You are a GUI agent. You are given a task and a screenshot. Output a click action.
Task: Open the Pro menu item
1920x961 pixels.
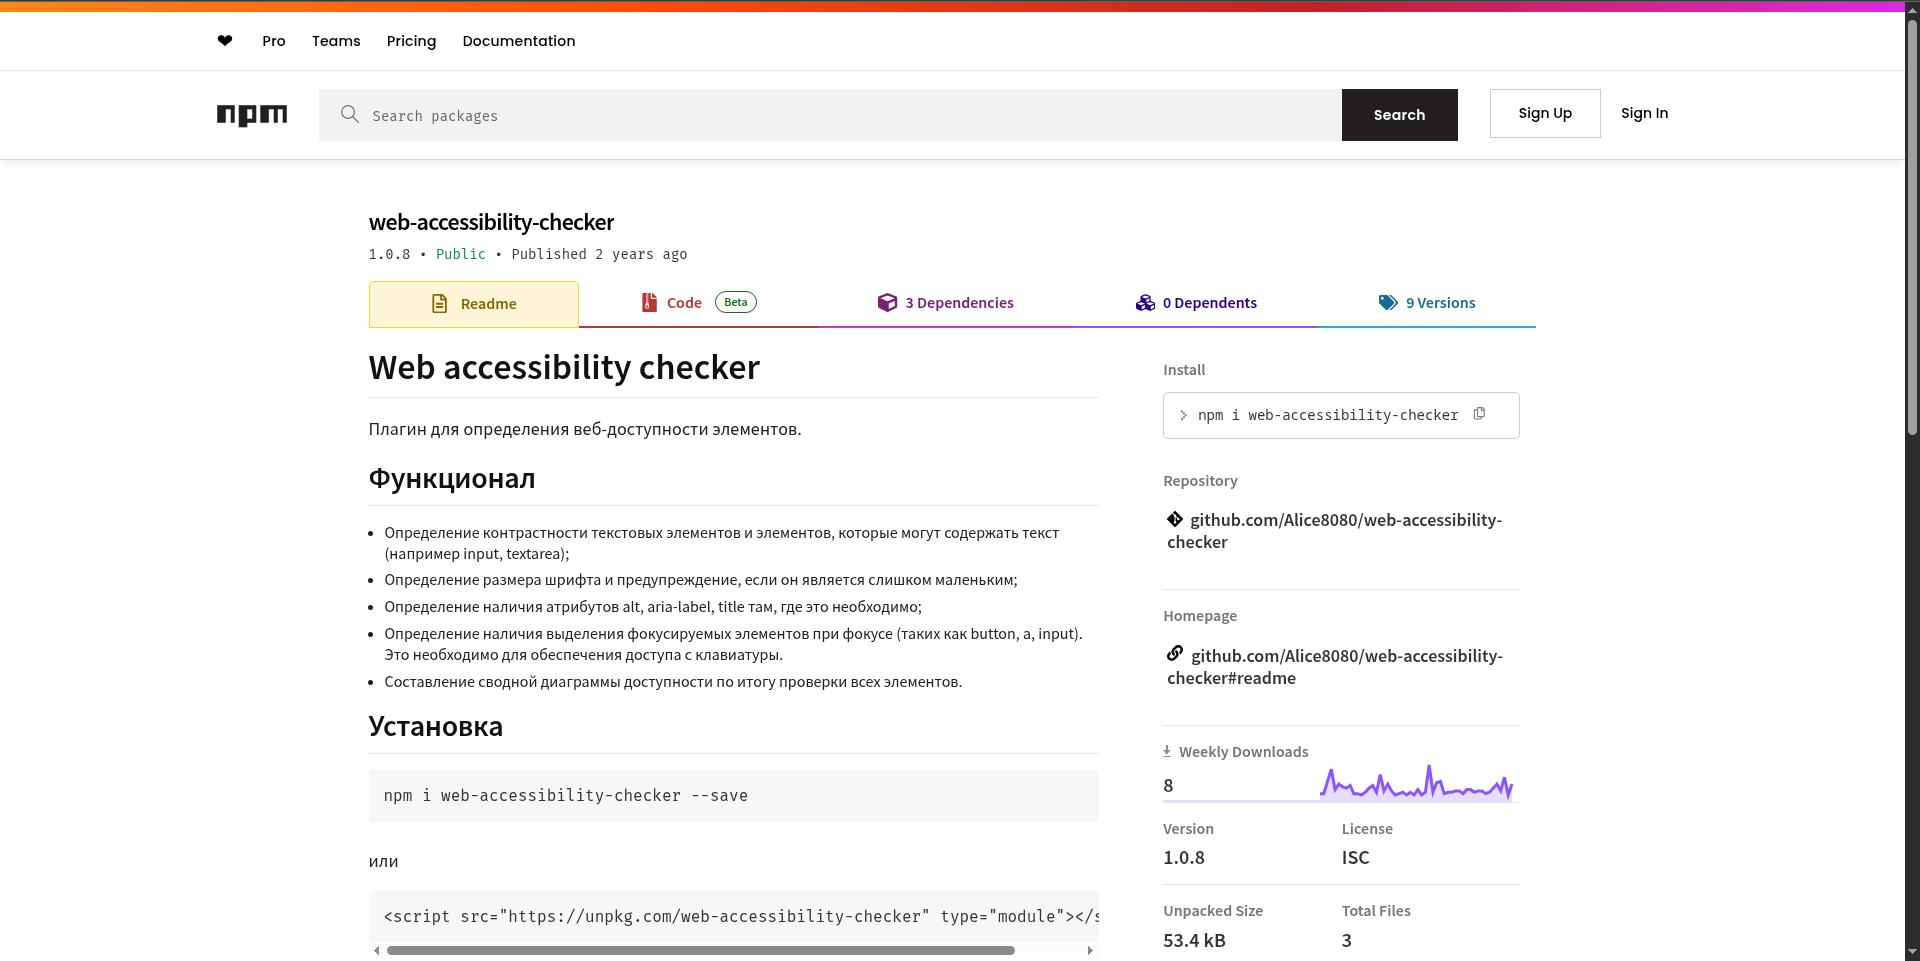click(274, 41)
